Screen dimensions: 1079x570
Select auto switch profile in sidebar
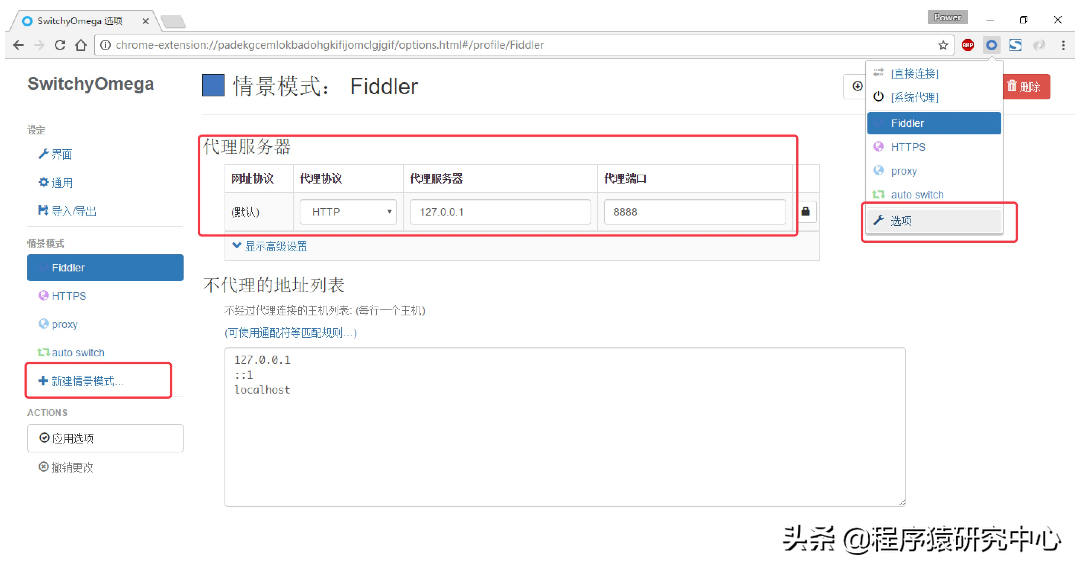71,352
